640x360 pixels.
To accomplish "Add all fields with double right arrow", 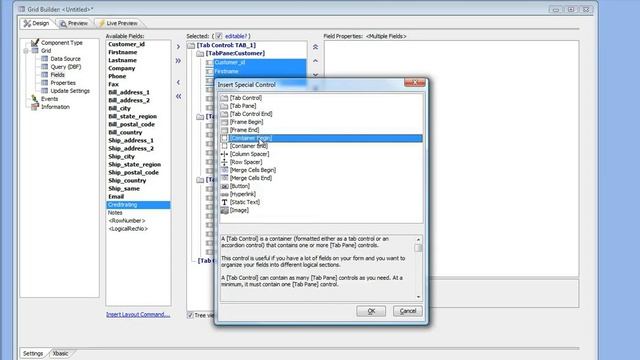I will coord(178,61).
